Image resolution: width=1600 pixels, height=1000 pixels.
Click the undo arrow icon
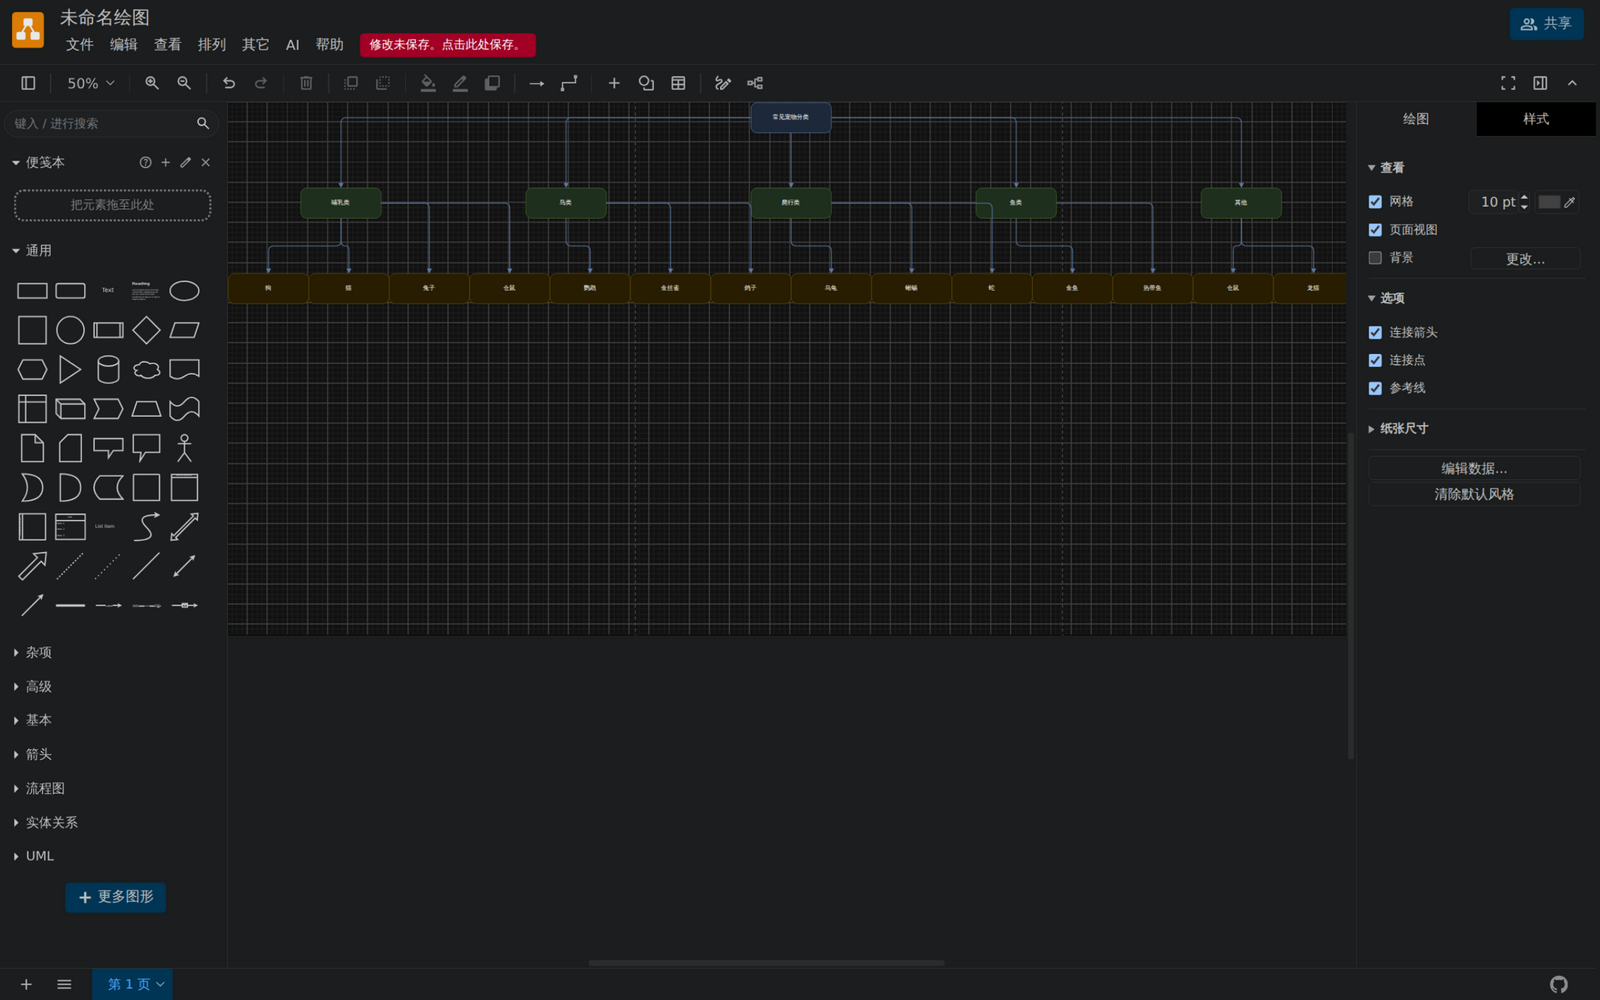pos(229,83)
